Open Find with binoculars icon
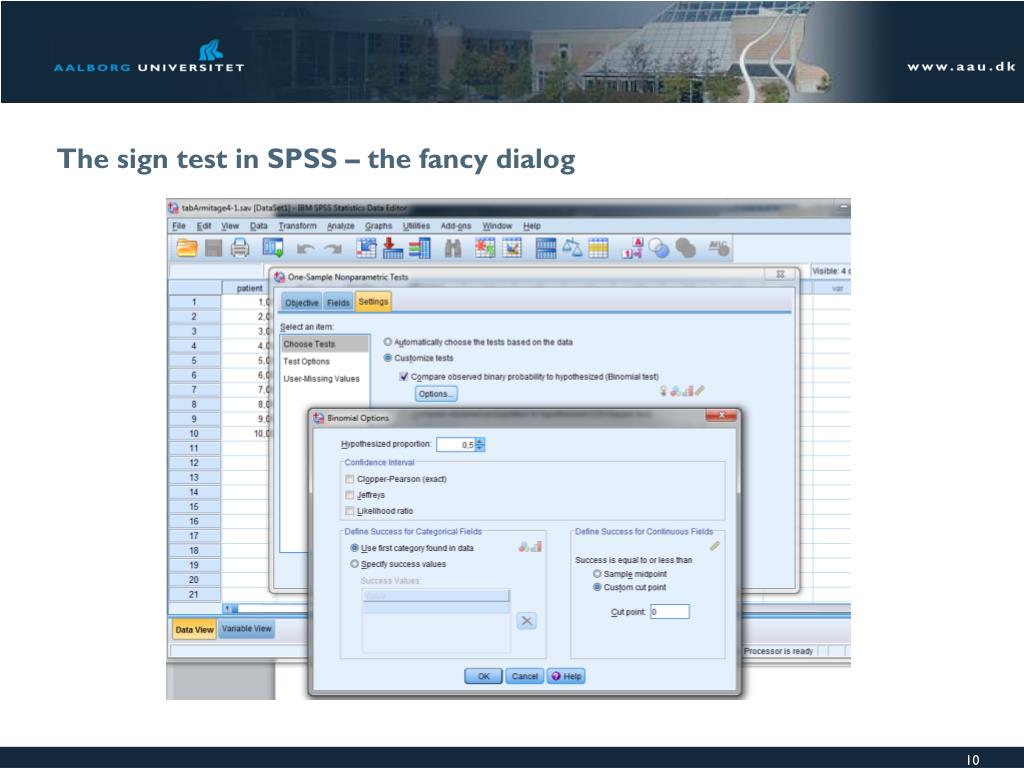The height and width of the screenshot is (768, 1024). coord(453,248)
